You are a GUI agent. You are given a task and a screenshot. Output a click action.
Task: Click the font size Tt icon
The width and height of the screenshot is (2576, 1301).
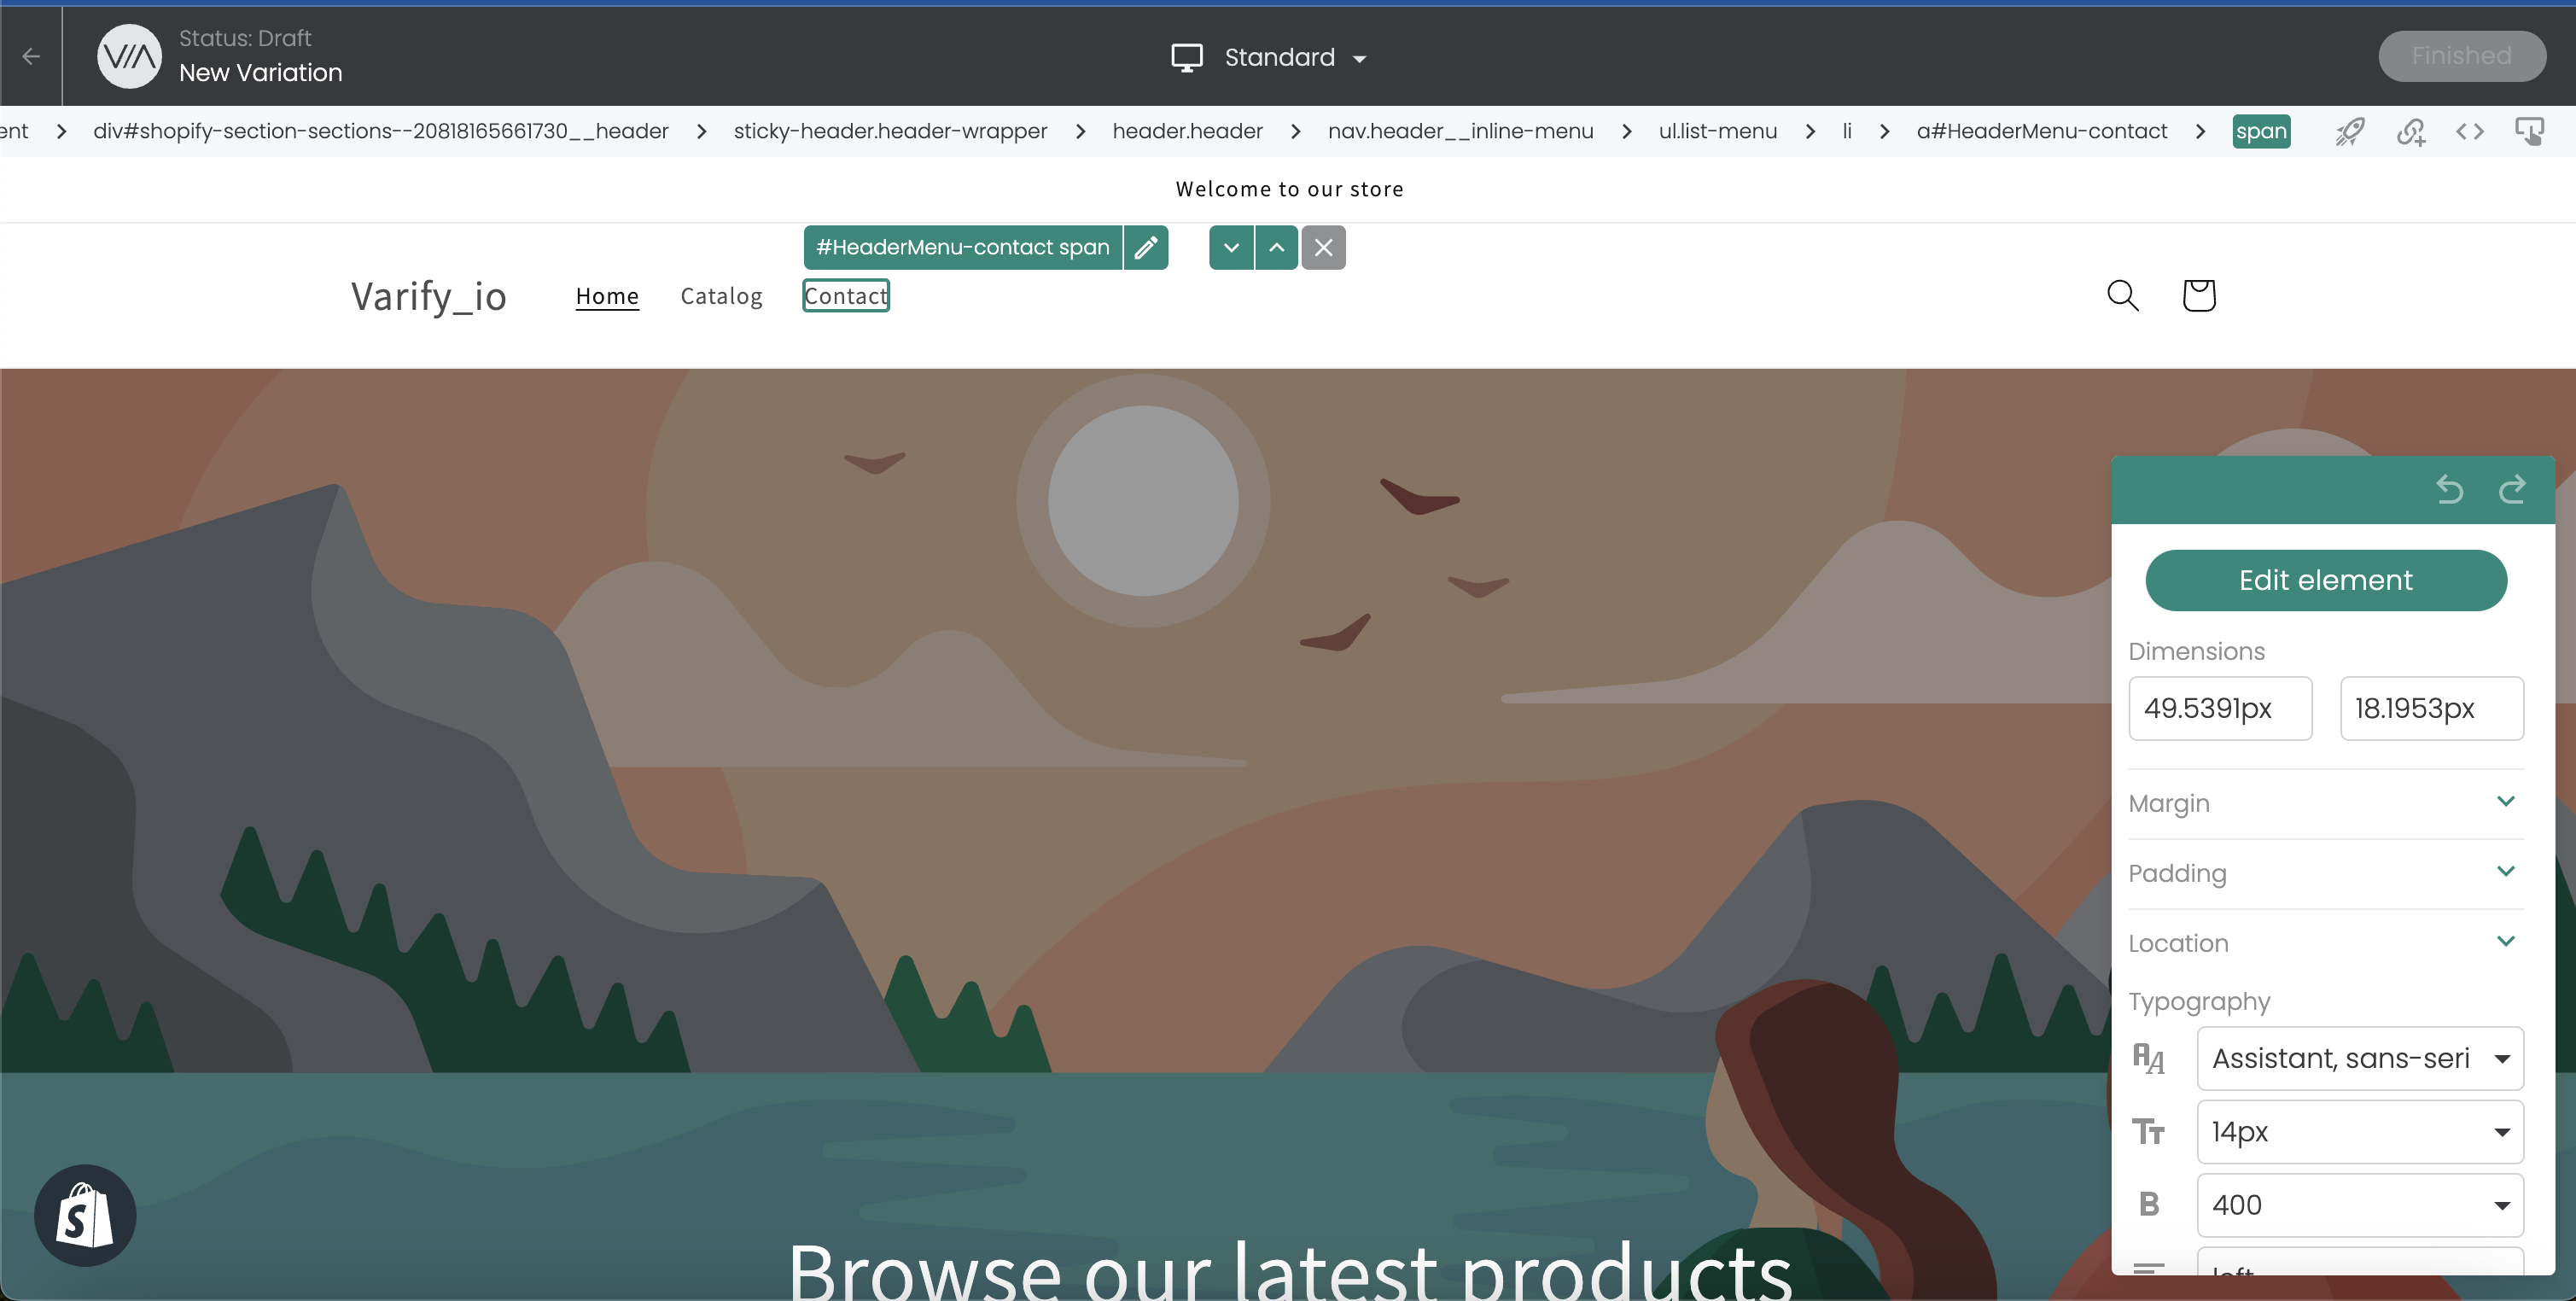pyautogui.click(x=2148, y=1131)
